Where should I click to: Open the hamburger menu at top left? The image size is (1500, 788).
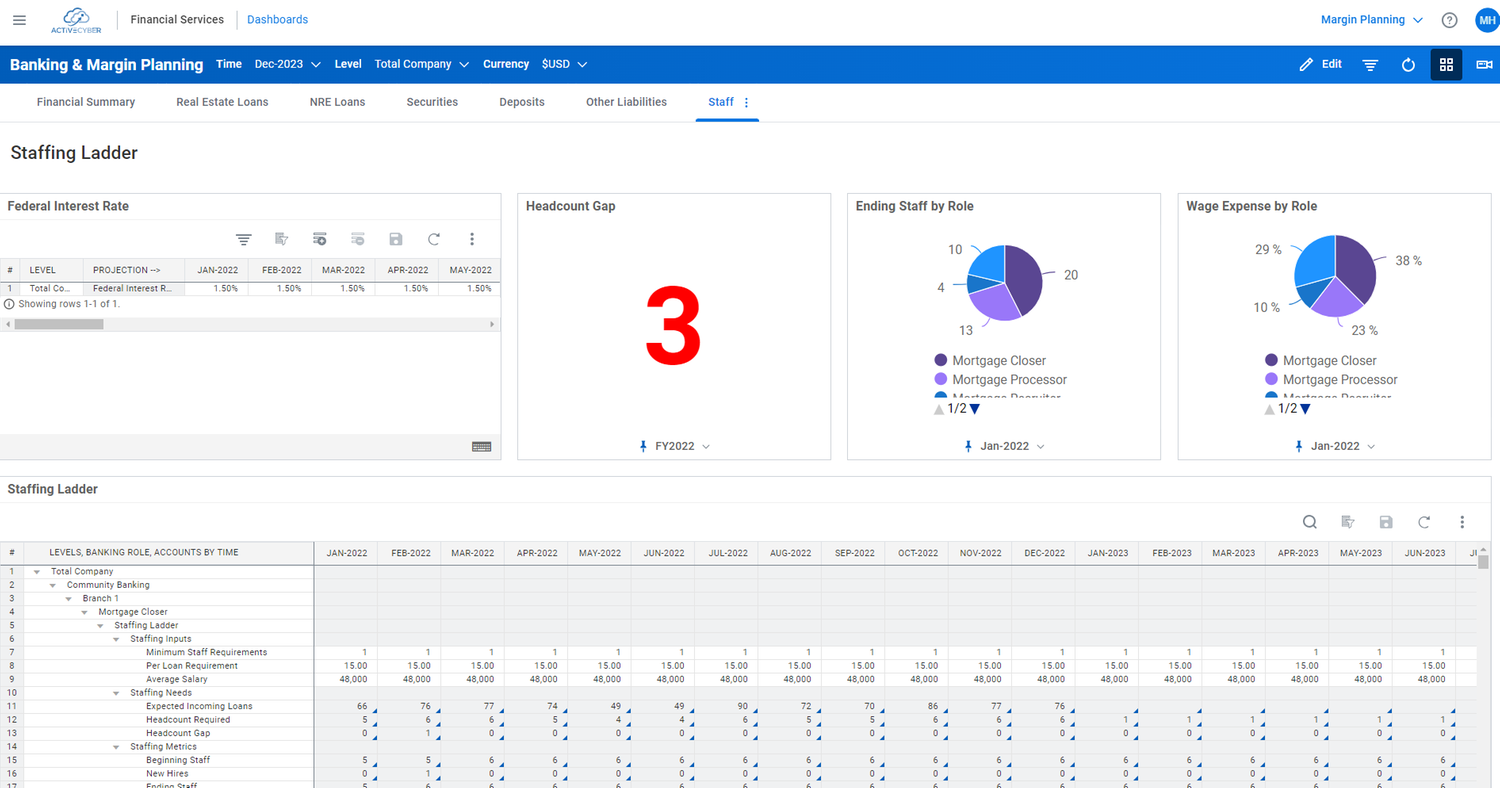19,19
